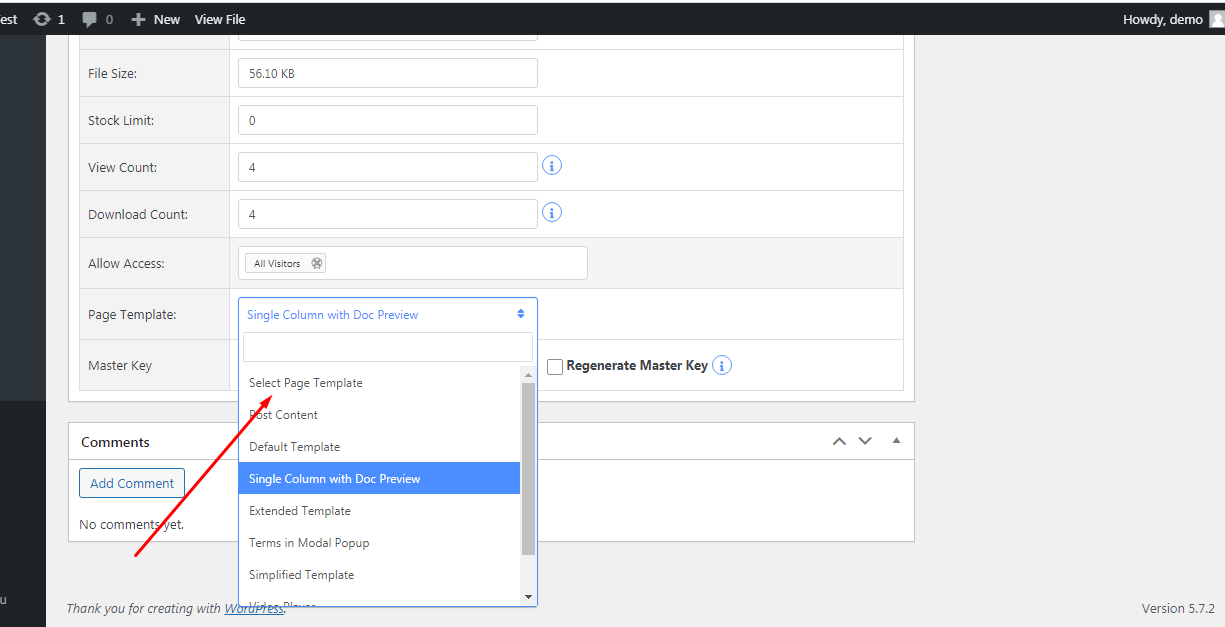
Task: Click info icon beside Regenerate Master Key
Action: coord(722,365)
